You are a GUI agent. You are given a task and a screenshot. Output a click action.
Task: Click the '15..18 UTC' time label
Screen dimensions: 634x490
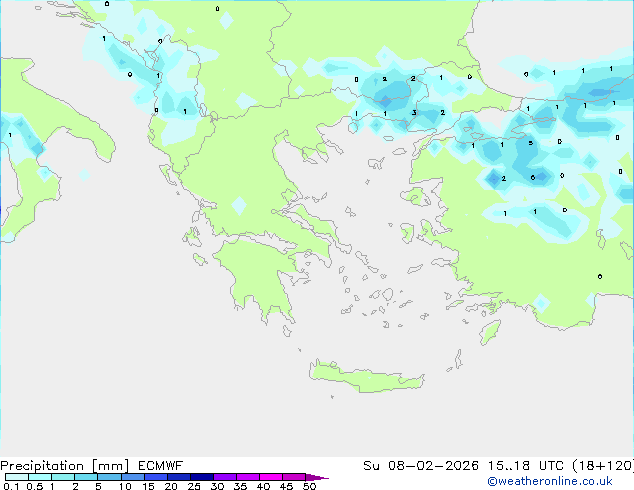click(x=525, y=466)
